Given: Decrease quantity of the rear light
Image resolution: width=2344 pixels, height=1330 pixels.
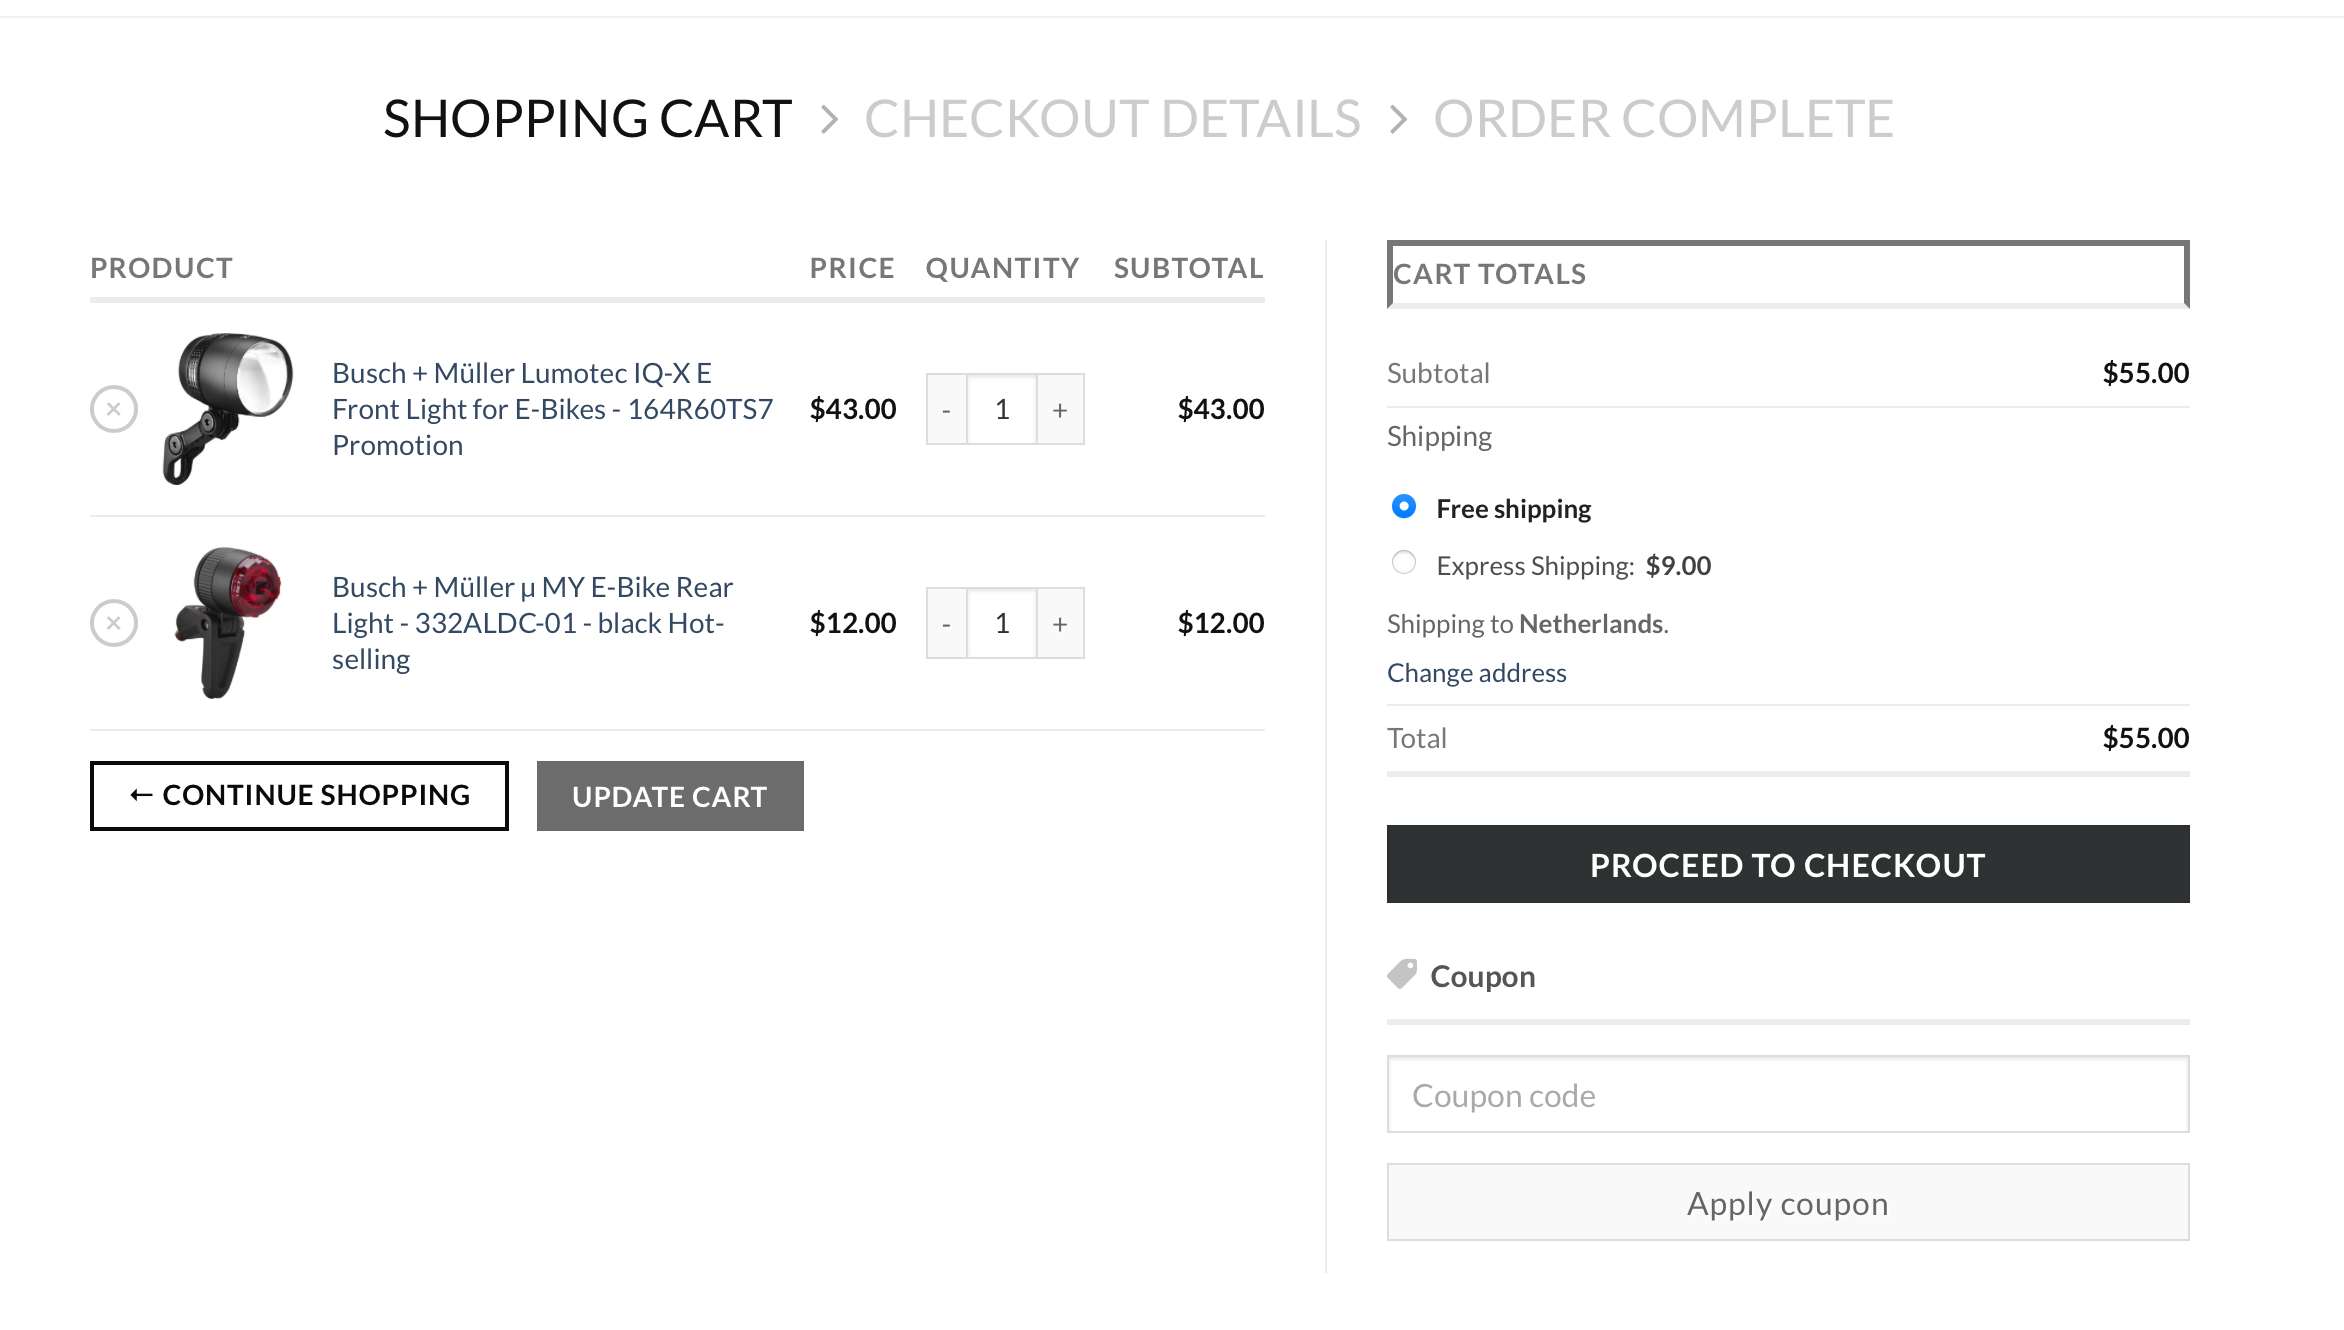Looking at the screenshot, I should pos(946,623).
